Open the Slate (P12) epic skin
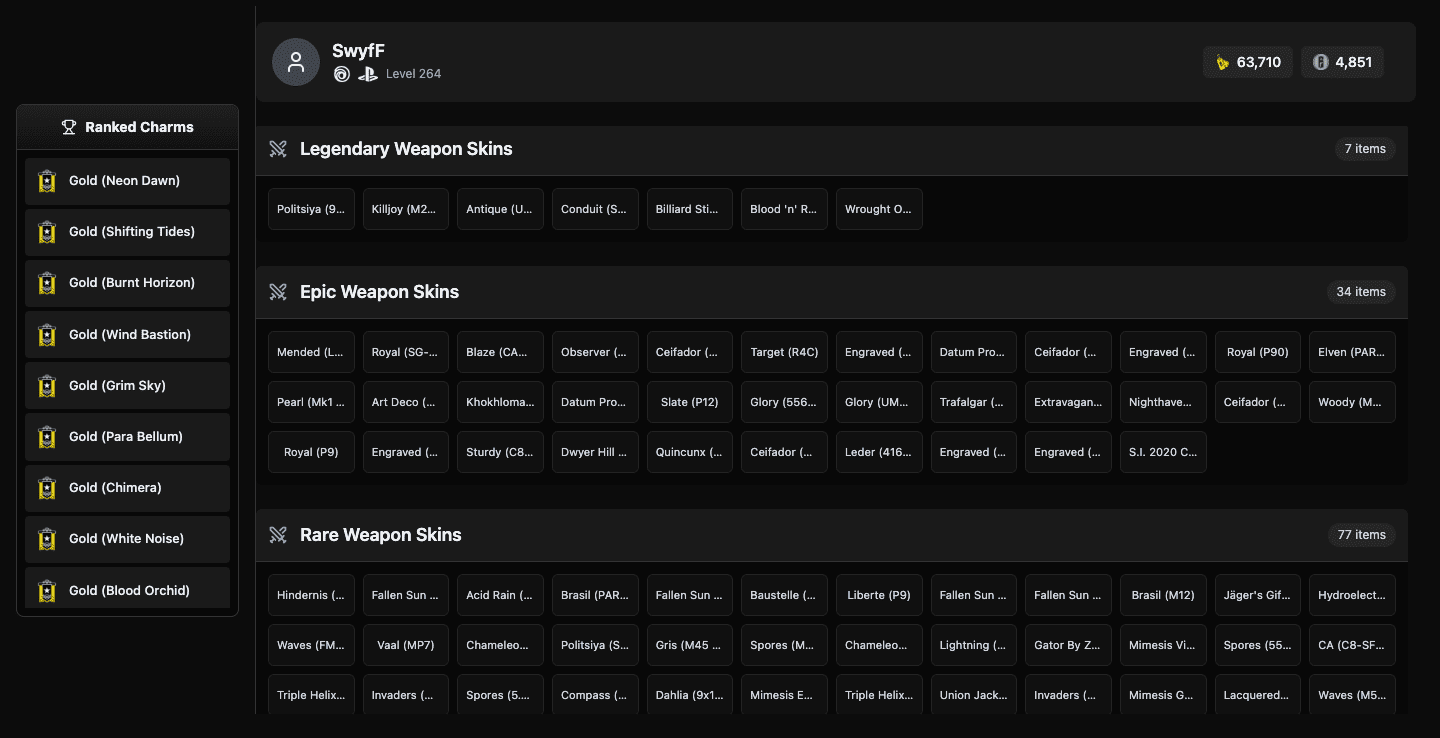Screen dimensions: 1440x738 click(x=689, y=402)
